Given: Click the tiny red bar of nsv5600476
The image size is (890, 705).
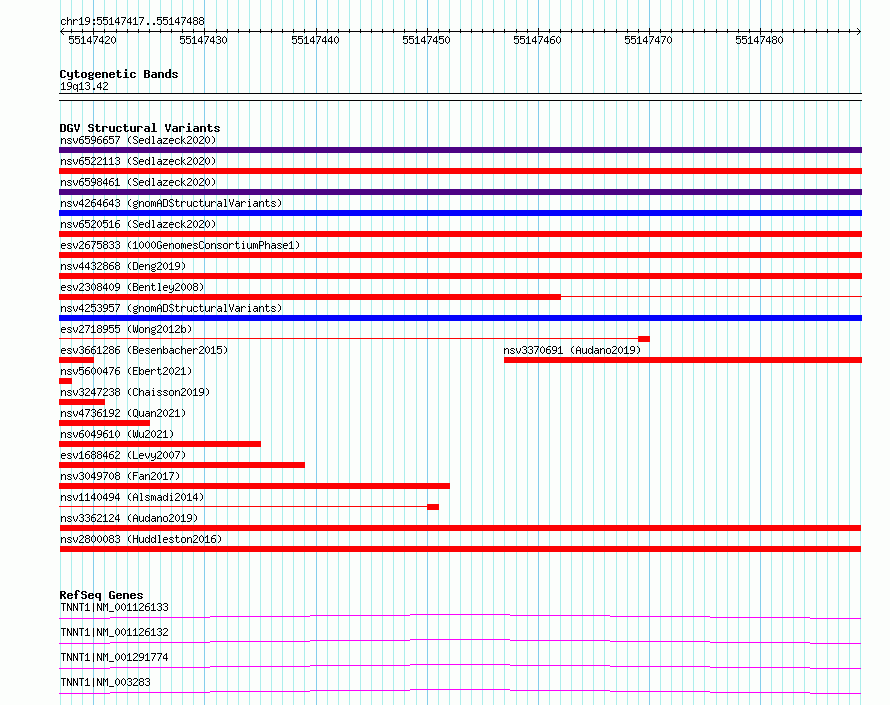Looking at the screenshot, I should click(65, 381).
